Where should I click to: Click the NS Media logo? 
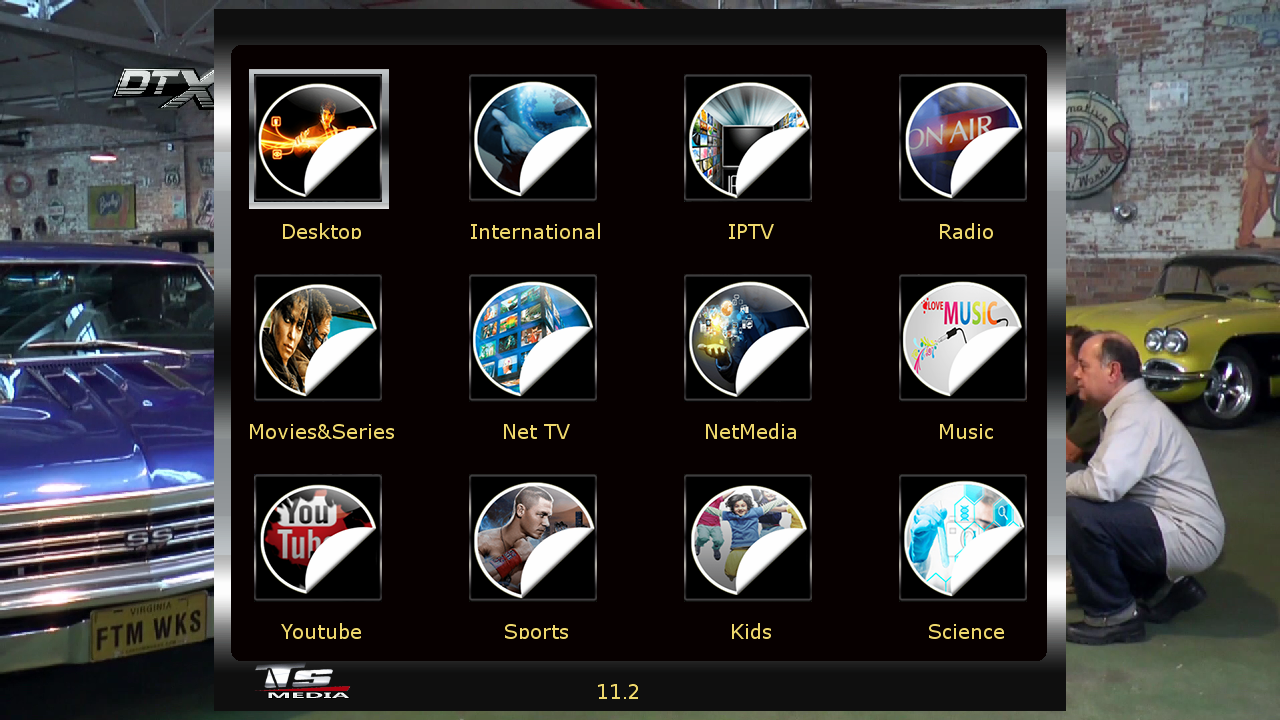[x=302, y=682]
